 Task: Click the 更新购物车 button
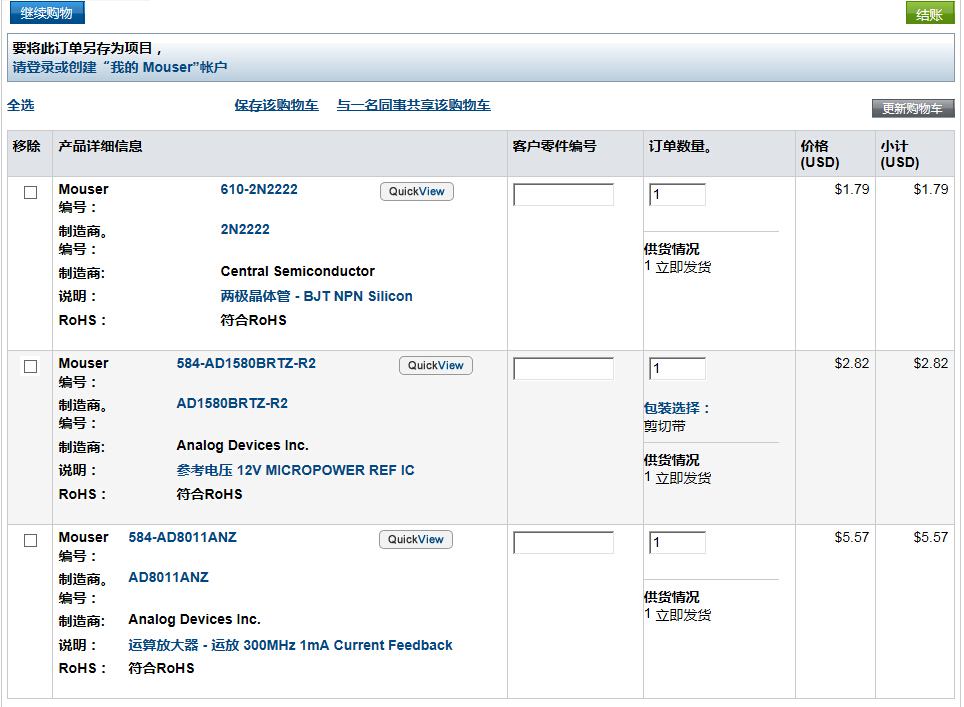[x=913, y=108]
